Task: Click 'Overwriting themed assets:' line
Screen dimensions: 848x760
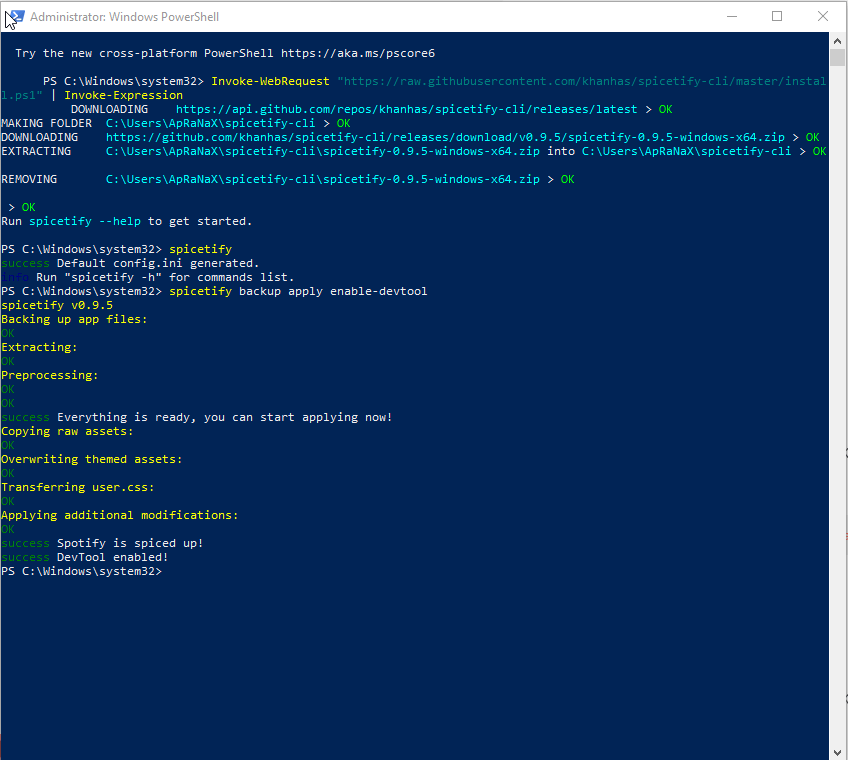Action: point(91,459)
